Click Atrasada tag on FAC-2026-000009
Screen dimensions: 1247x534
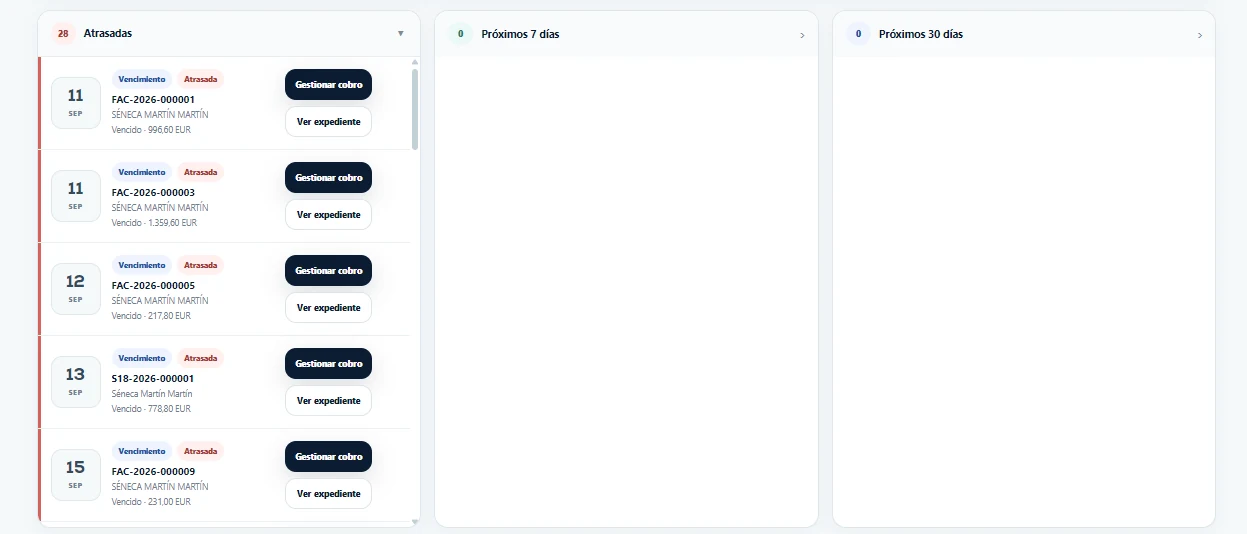tap(201, 451)
